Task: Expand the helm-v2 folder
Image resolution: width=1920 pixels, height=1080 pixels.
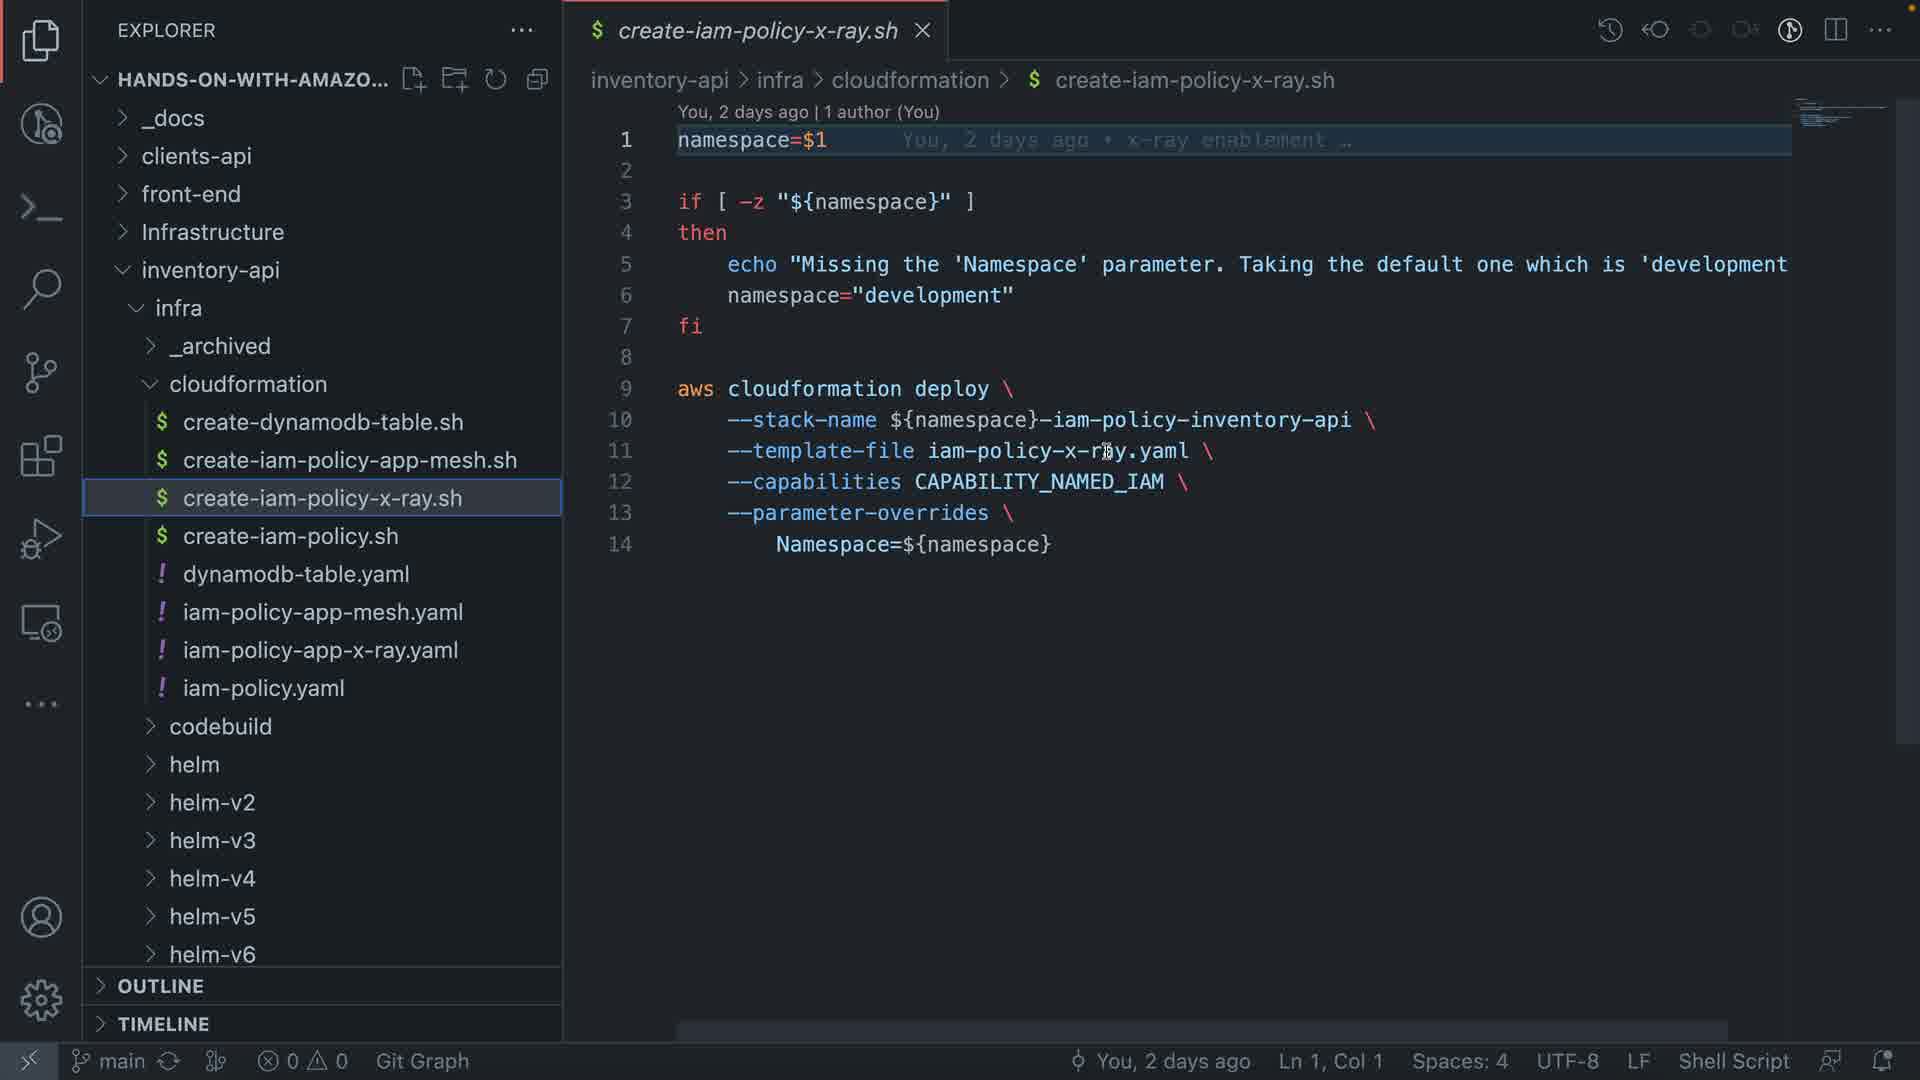Action: point(212,803)
